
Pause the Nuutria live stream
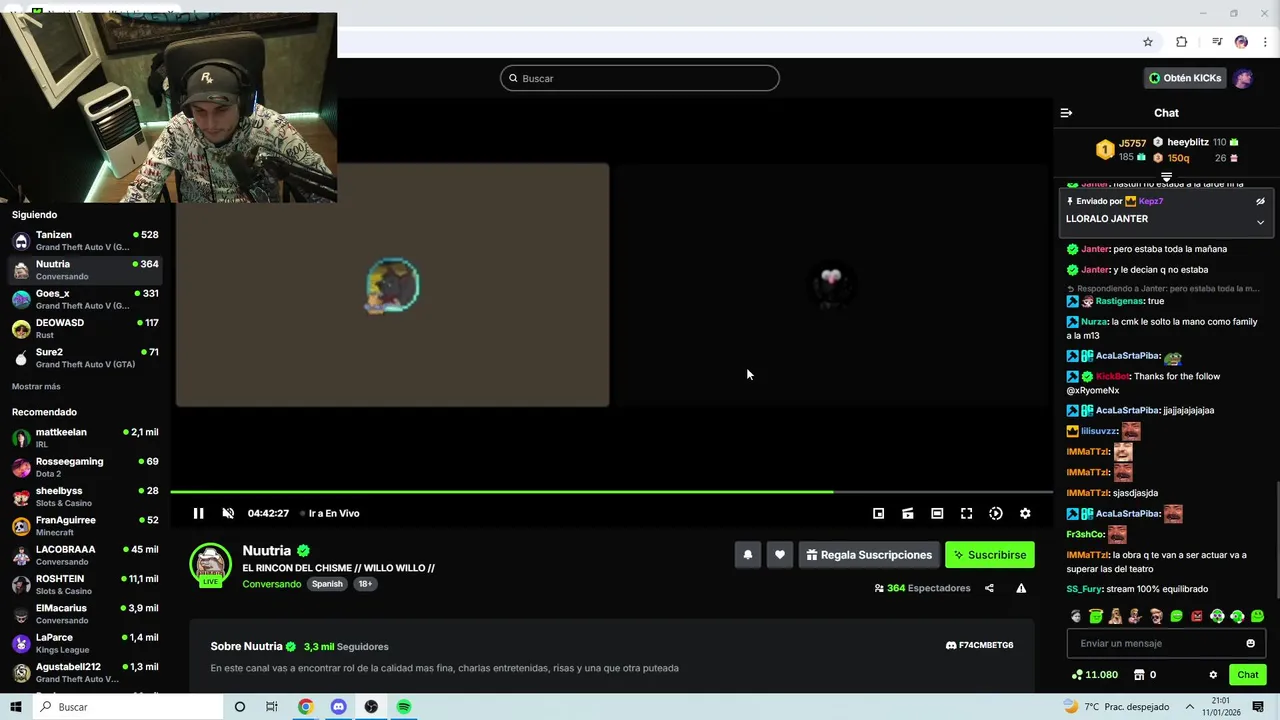(198, 513)
